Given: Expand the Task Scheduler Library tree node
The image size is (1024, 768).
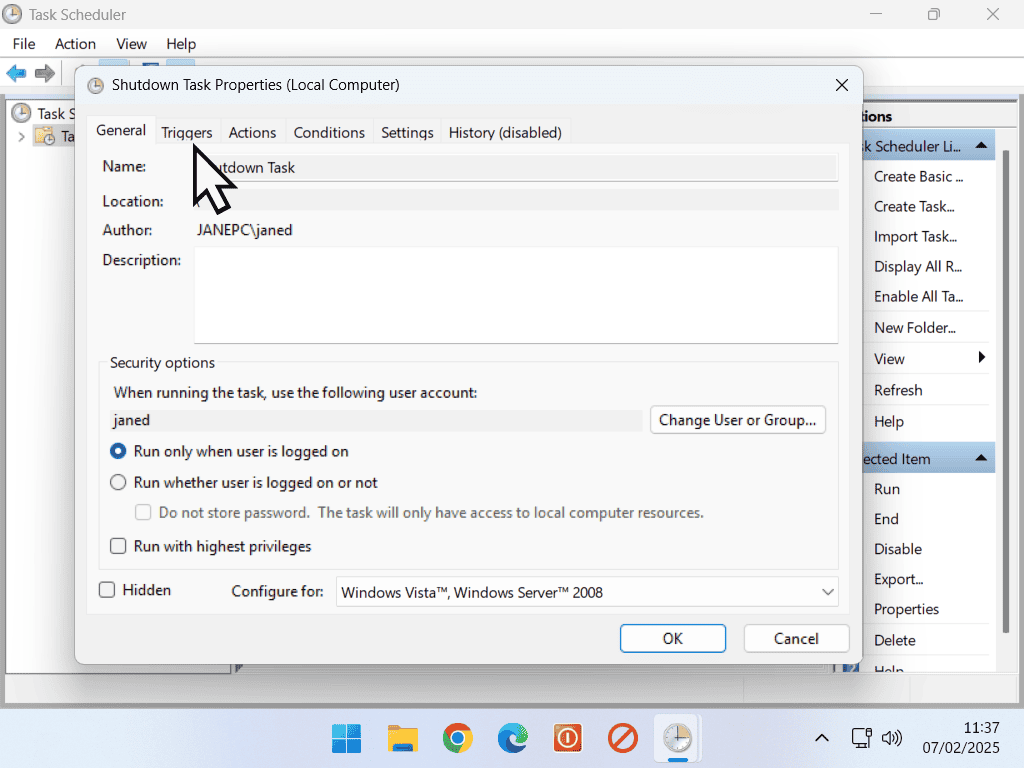Looking at the screenshot, I should click(x=21, y=136).
